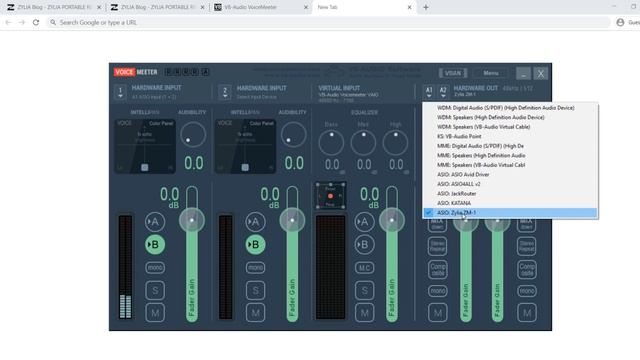
Task: Close the VB-Audio VoiceMeeter browser tab
Action: tap(306, 7)
